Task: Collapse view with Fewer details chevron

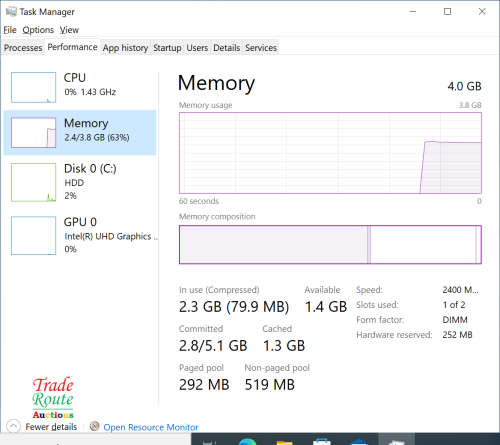Action: 13,426
